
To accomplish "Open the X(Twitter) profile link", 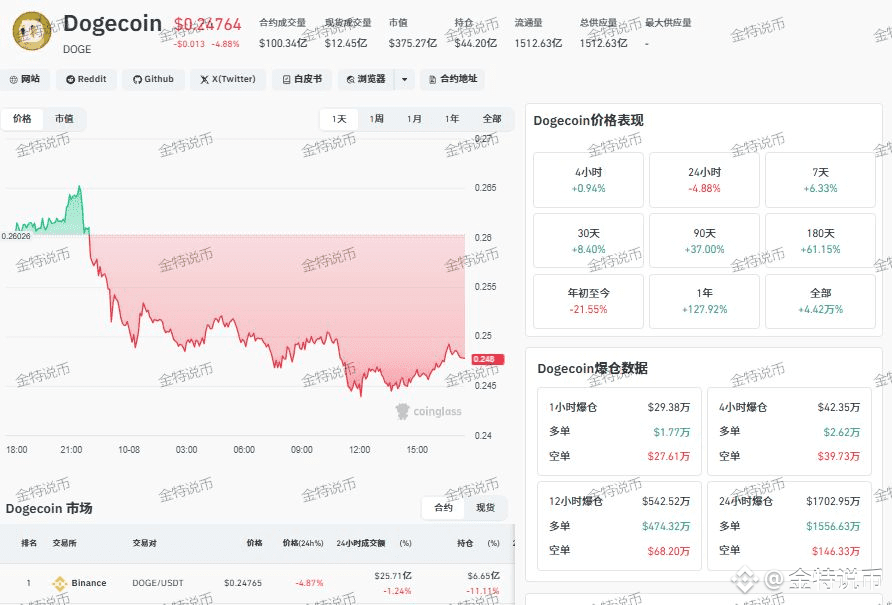I will 228,79.
